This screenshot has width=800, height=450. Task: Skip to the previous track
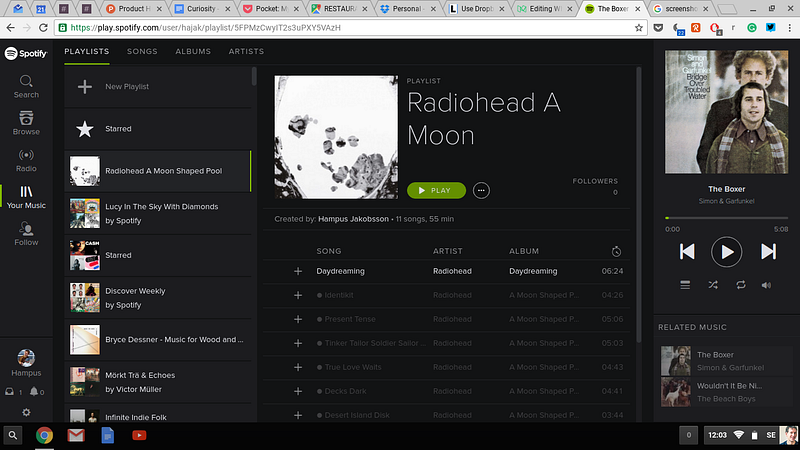pos(687,252)
